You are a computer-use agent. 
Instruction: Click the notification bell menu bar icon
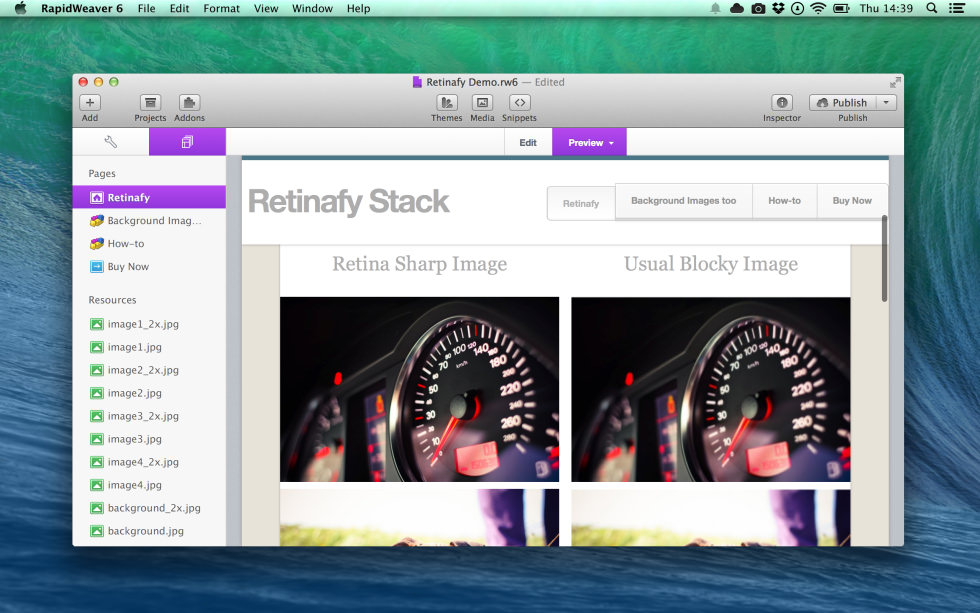coord(715,8)
